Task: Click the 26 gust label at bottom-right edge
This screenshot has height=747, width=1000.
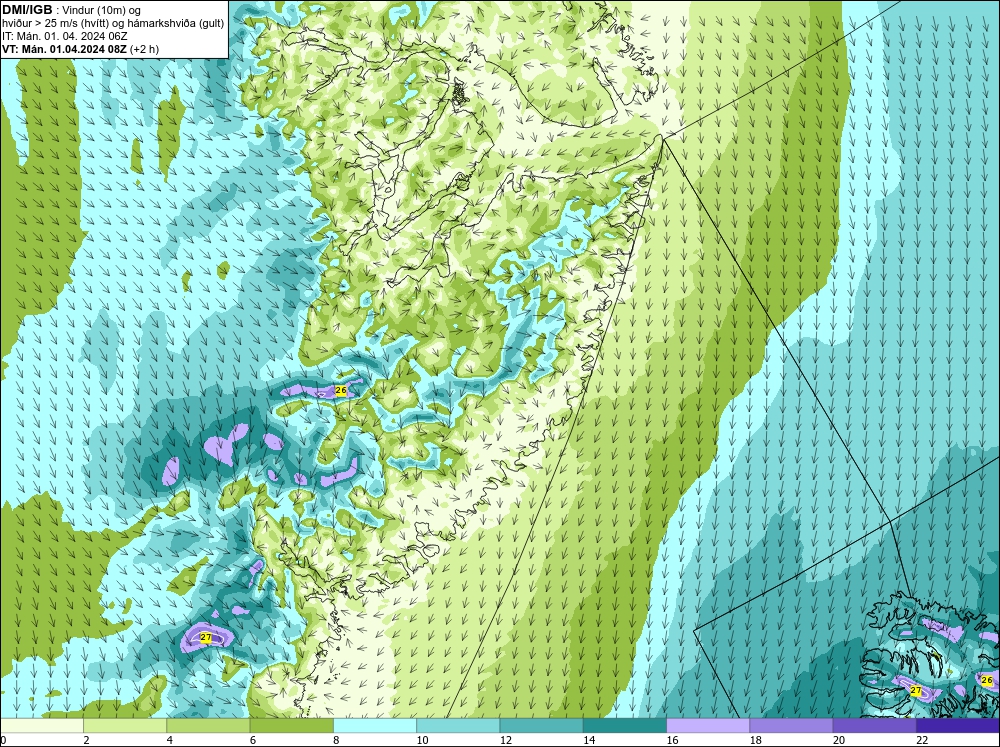Action: point(987,681)
